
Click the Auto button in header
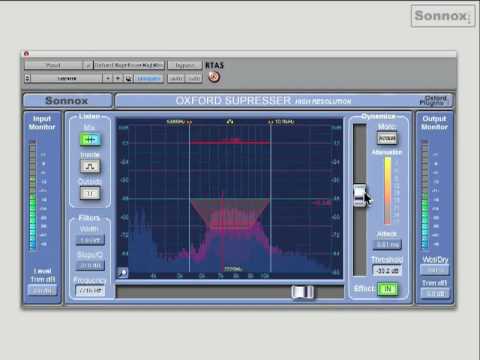pyautogui.click(x=176, y=78)
